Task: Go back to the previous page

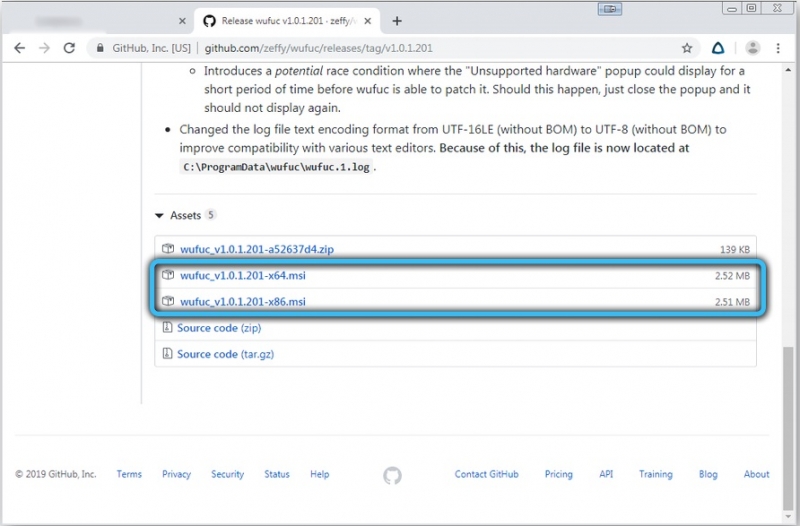Action: click(19, 48)
